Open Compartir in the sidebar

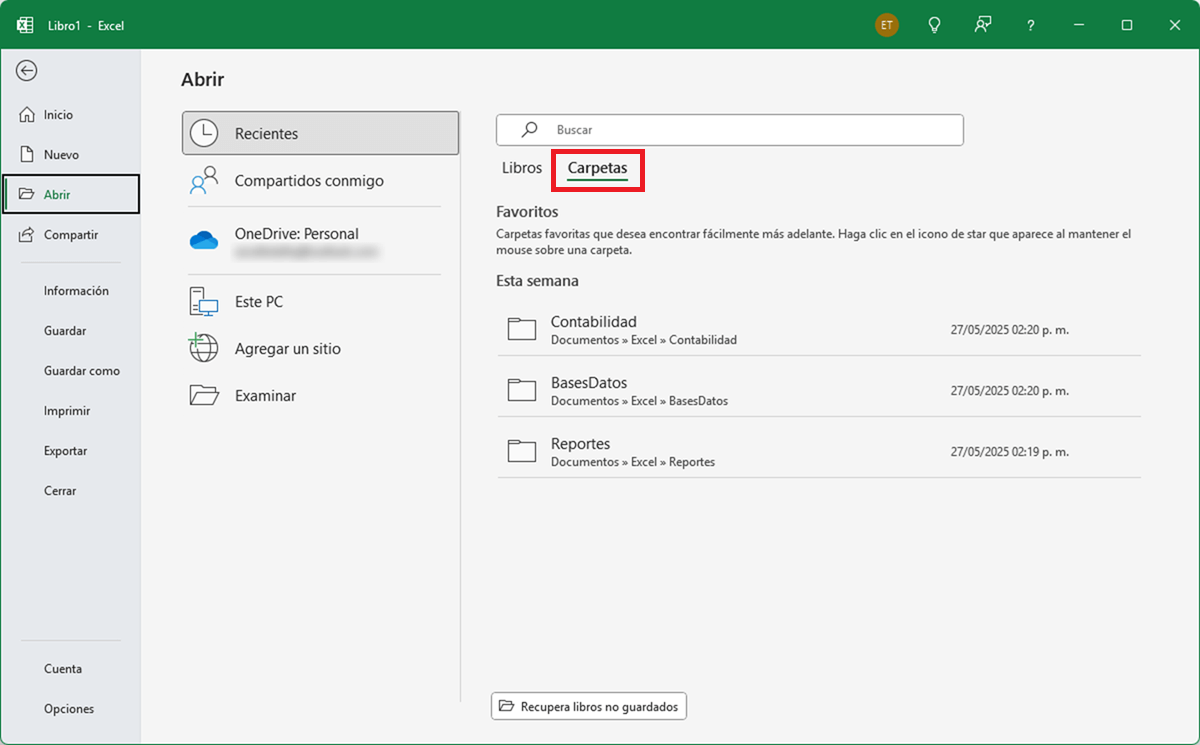[70, 235]
